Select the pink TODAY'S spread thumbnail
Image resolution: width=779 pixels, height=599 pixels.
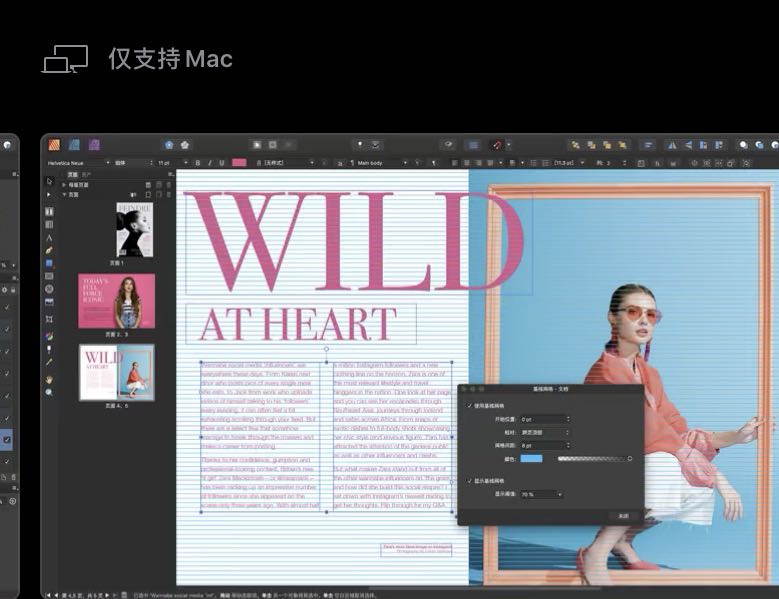[117, 300]
